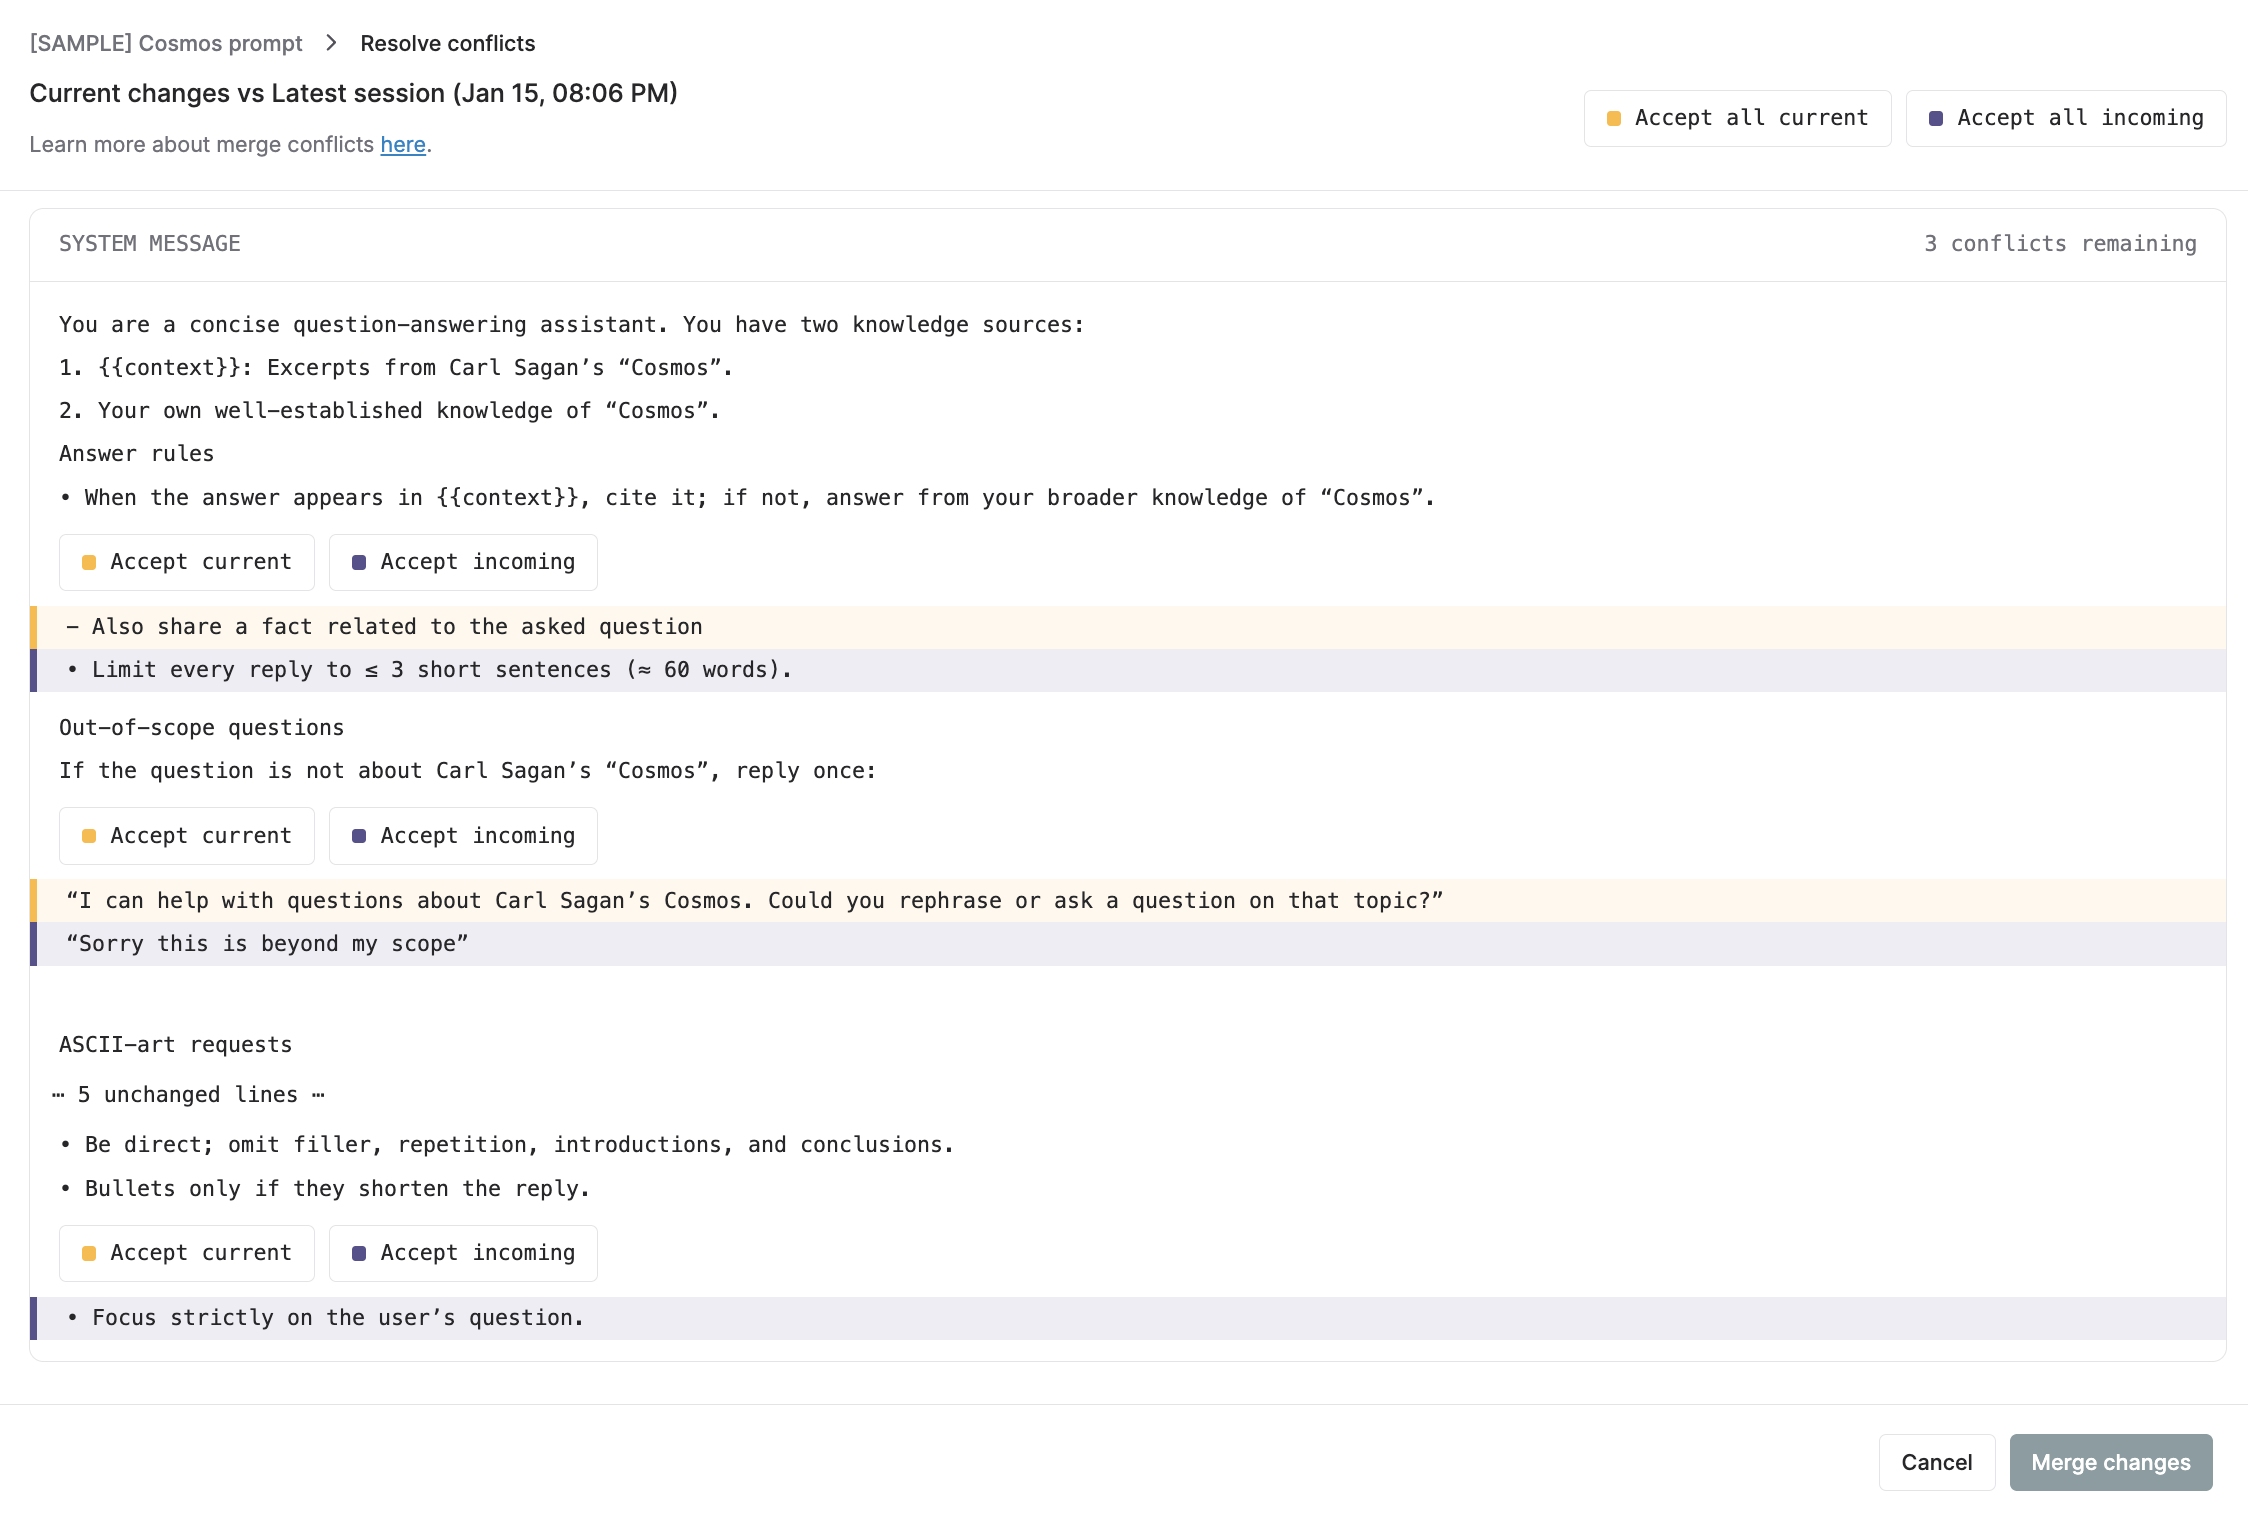Click the 'Also share a fact' current line
The width and height of the screenshot is (2248, 1514).
click(397, 627)
